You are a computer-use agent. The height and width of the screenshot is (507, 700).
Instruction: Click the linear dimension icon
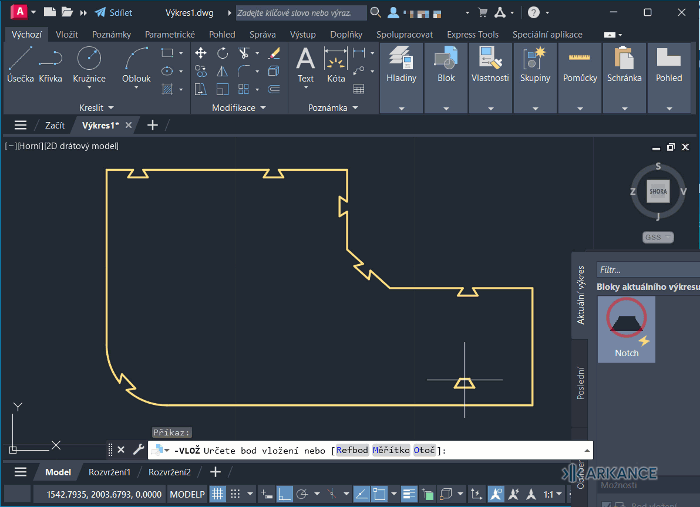point(359,53)
